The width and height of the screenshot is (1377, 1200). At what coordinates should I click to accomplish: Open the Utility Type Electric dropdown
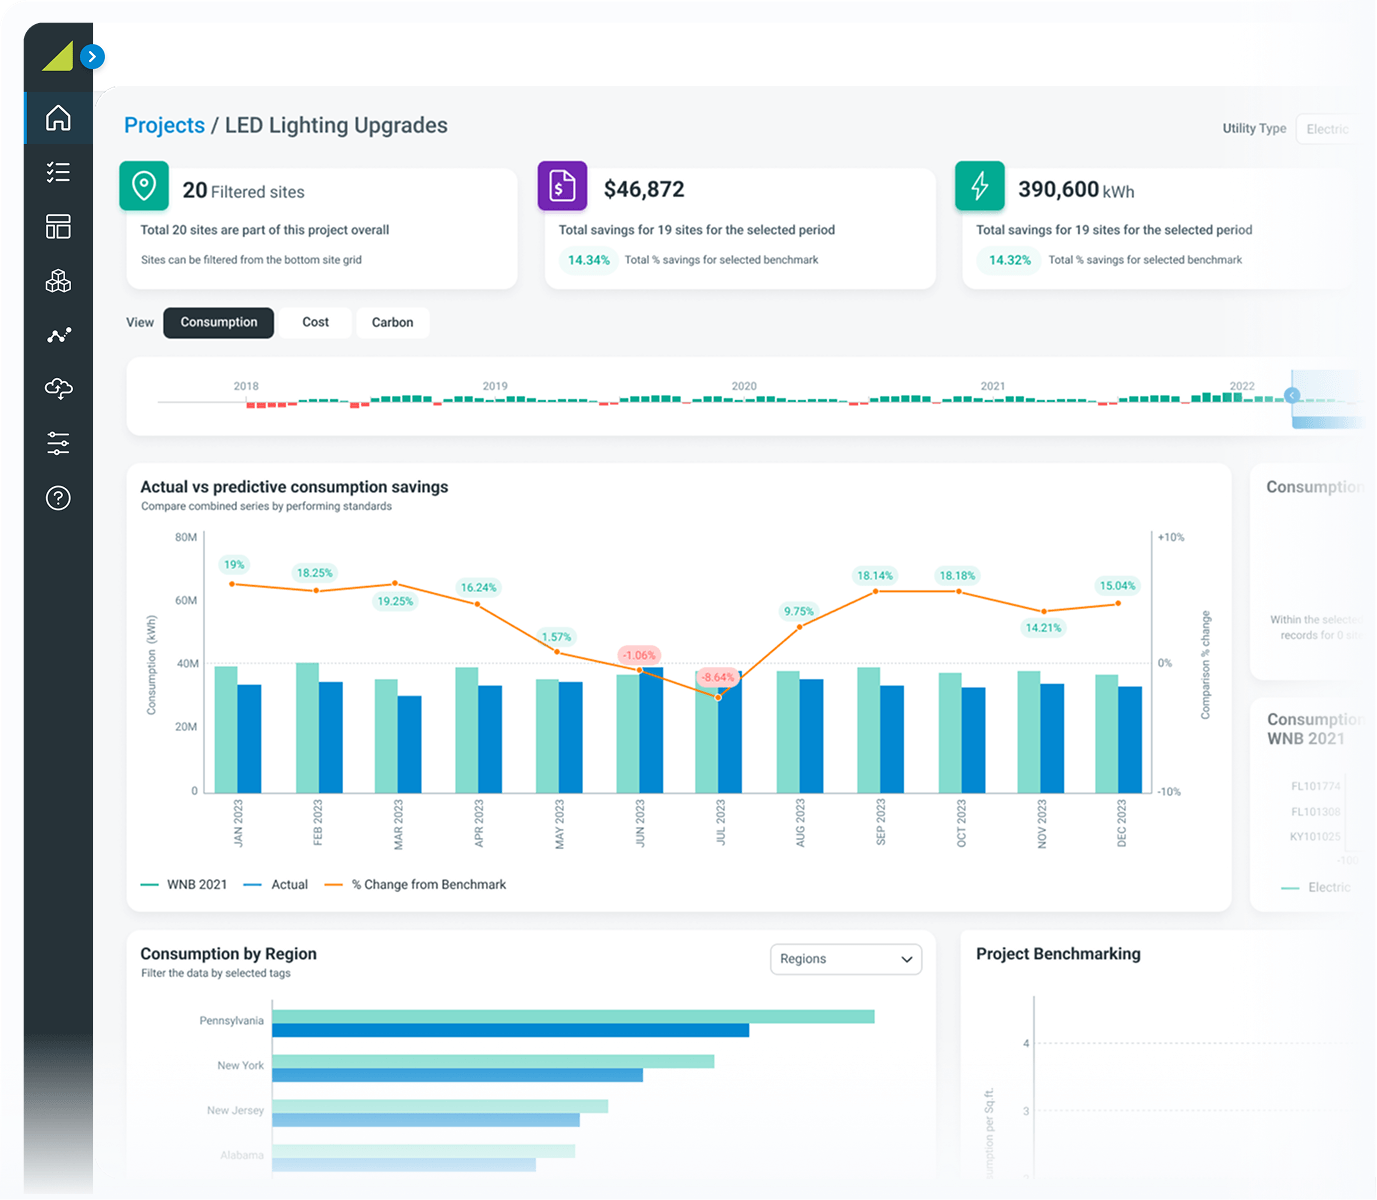click(1326, 129)
